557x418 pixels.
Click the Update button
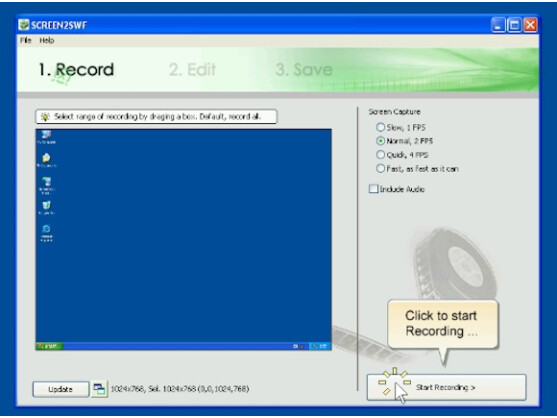(60, 389)
